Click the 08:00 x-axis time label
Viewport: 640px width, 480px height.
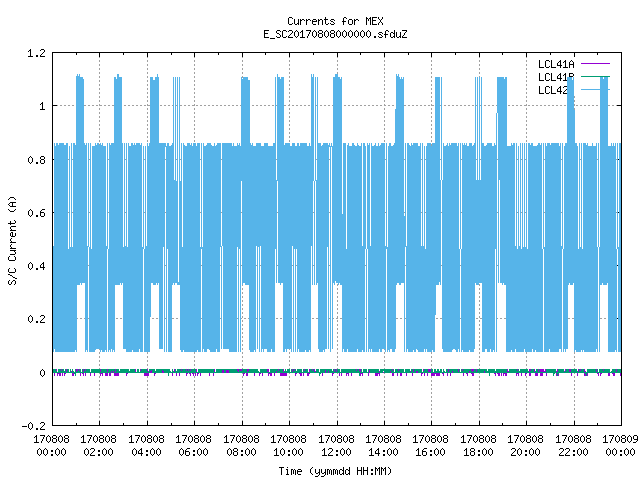241,453
